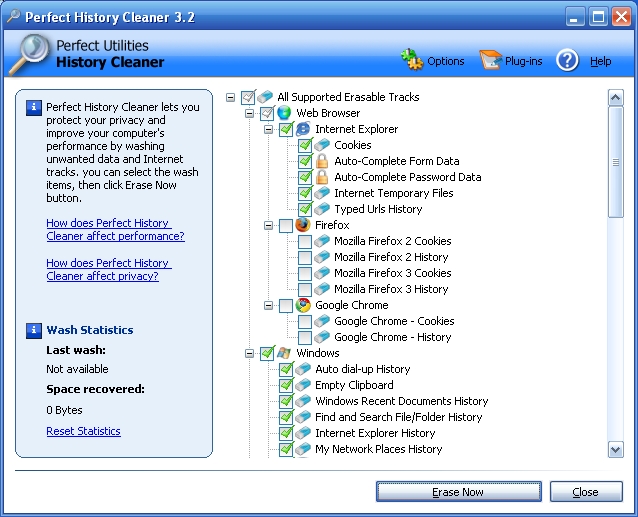Toggle All Supported Erasable Tracks checkbox
Viewport: 638px width, 517px height.
pos(248,97)
